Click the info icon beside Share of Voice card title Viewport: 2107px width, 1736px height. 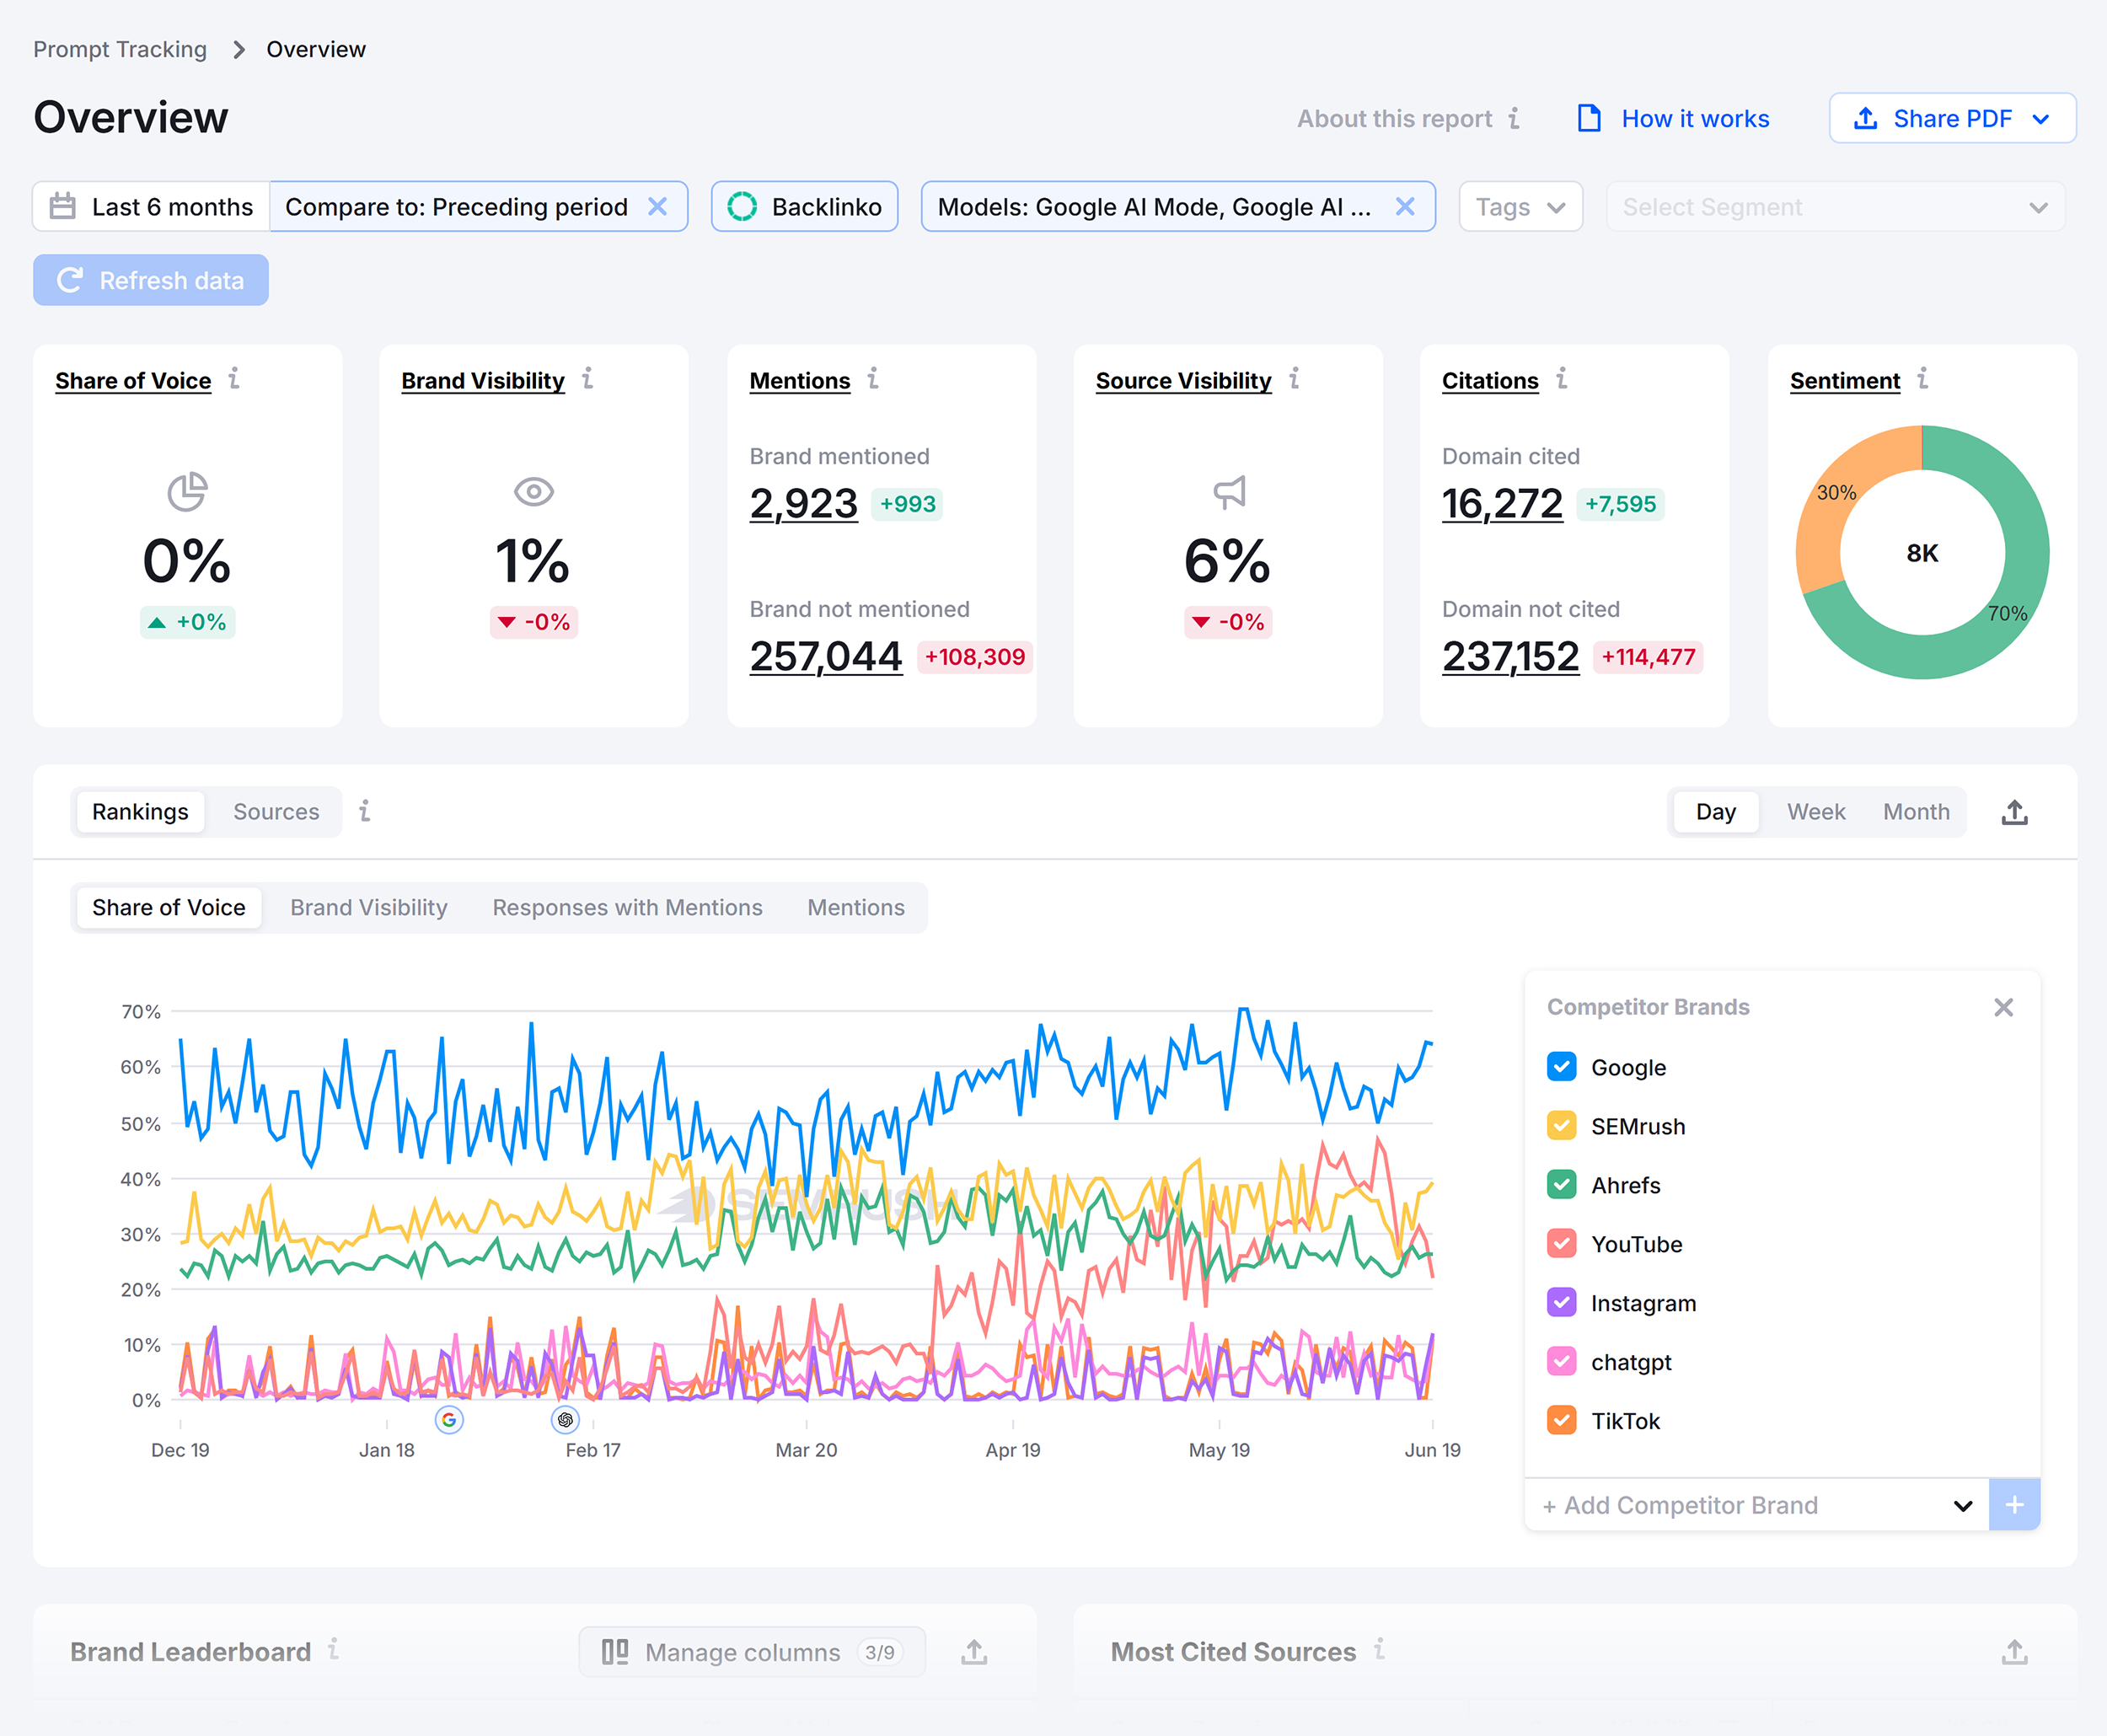pos(234,378)
